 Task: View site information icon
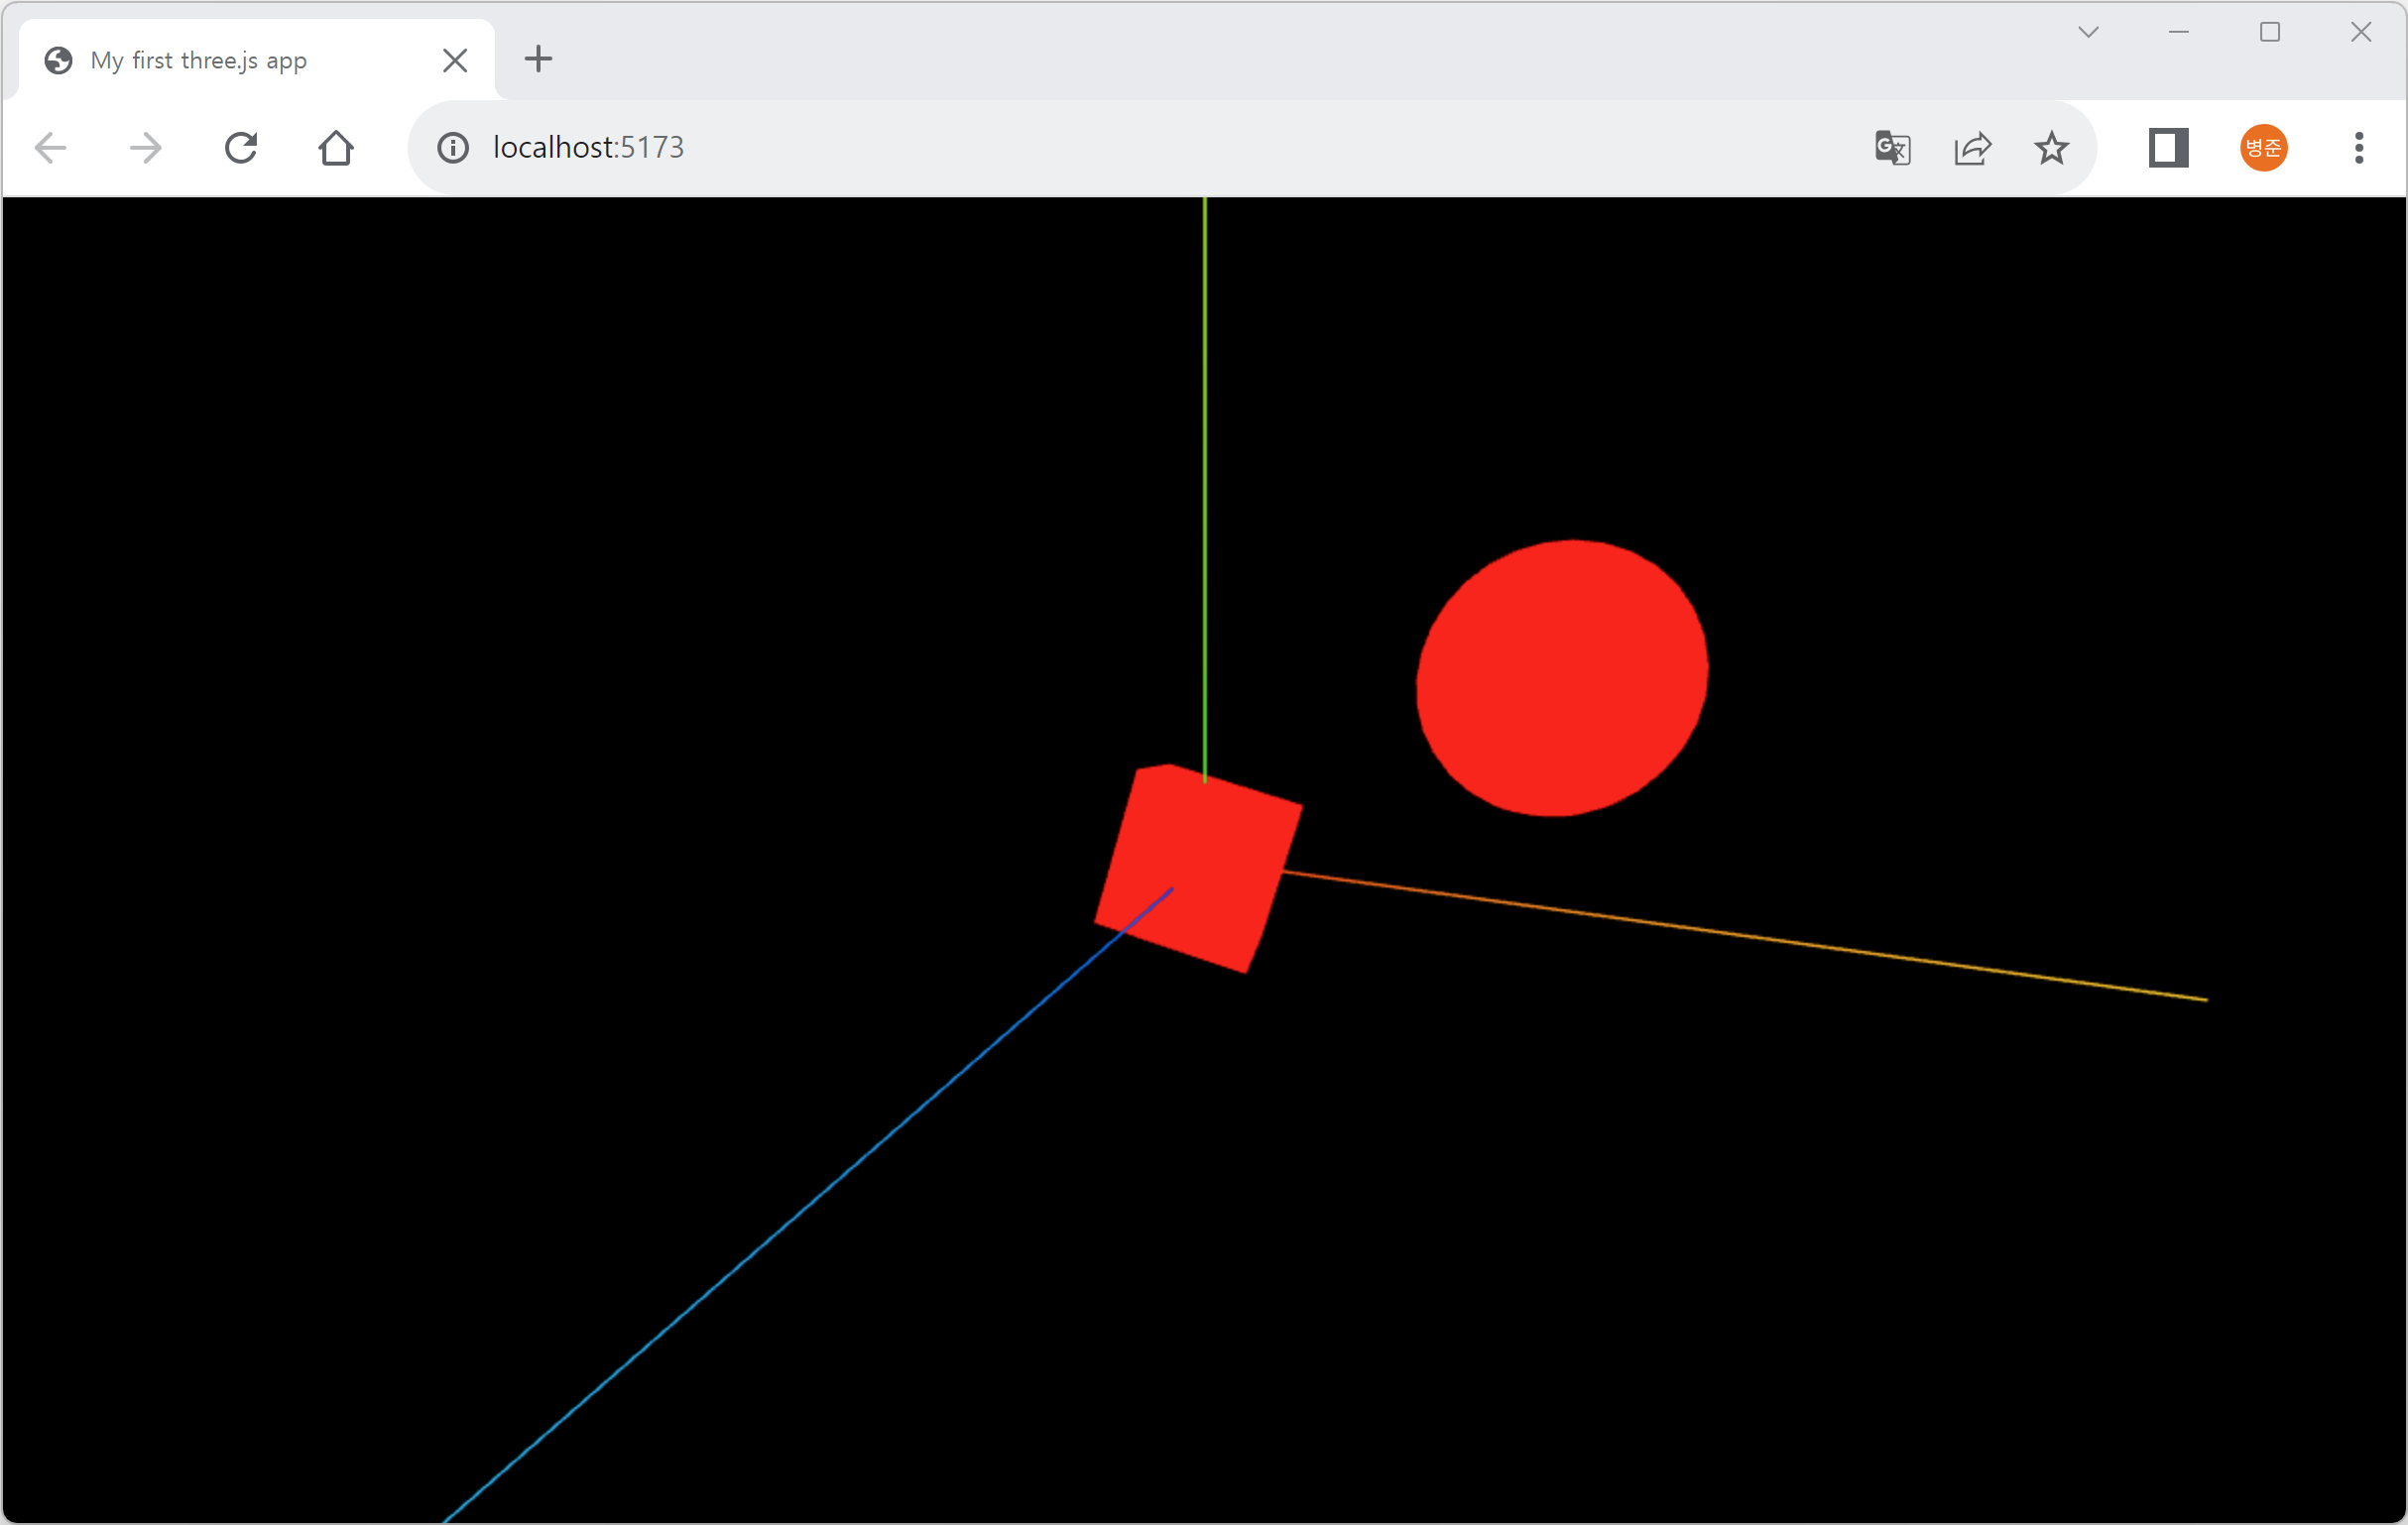point(453,148)
